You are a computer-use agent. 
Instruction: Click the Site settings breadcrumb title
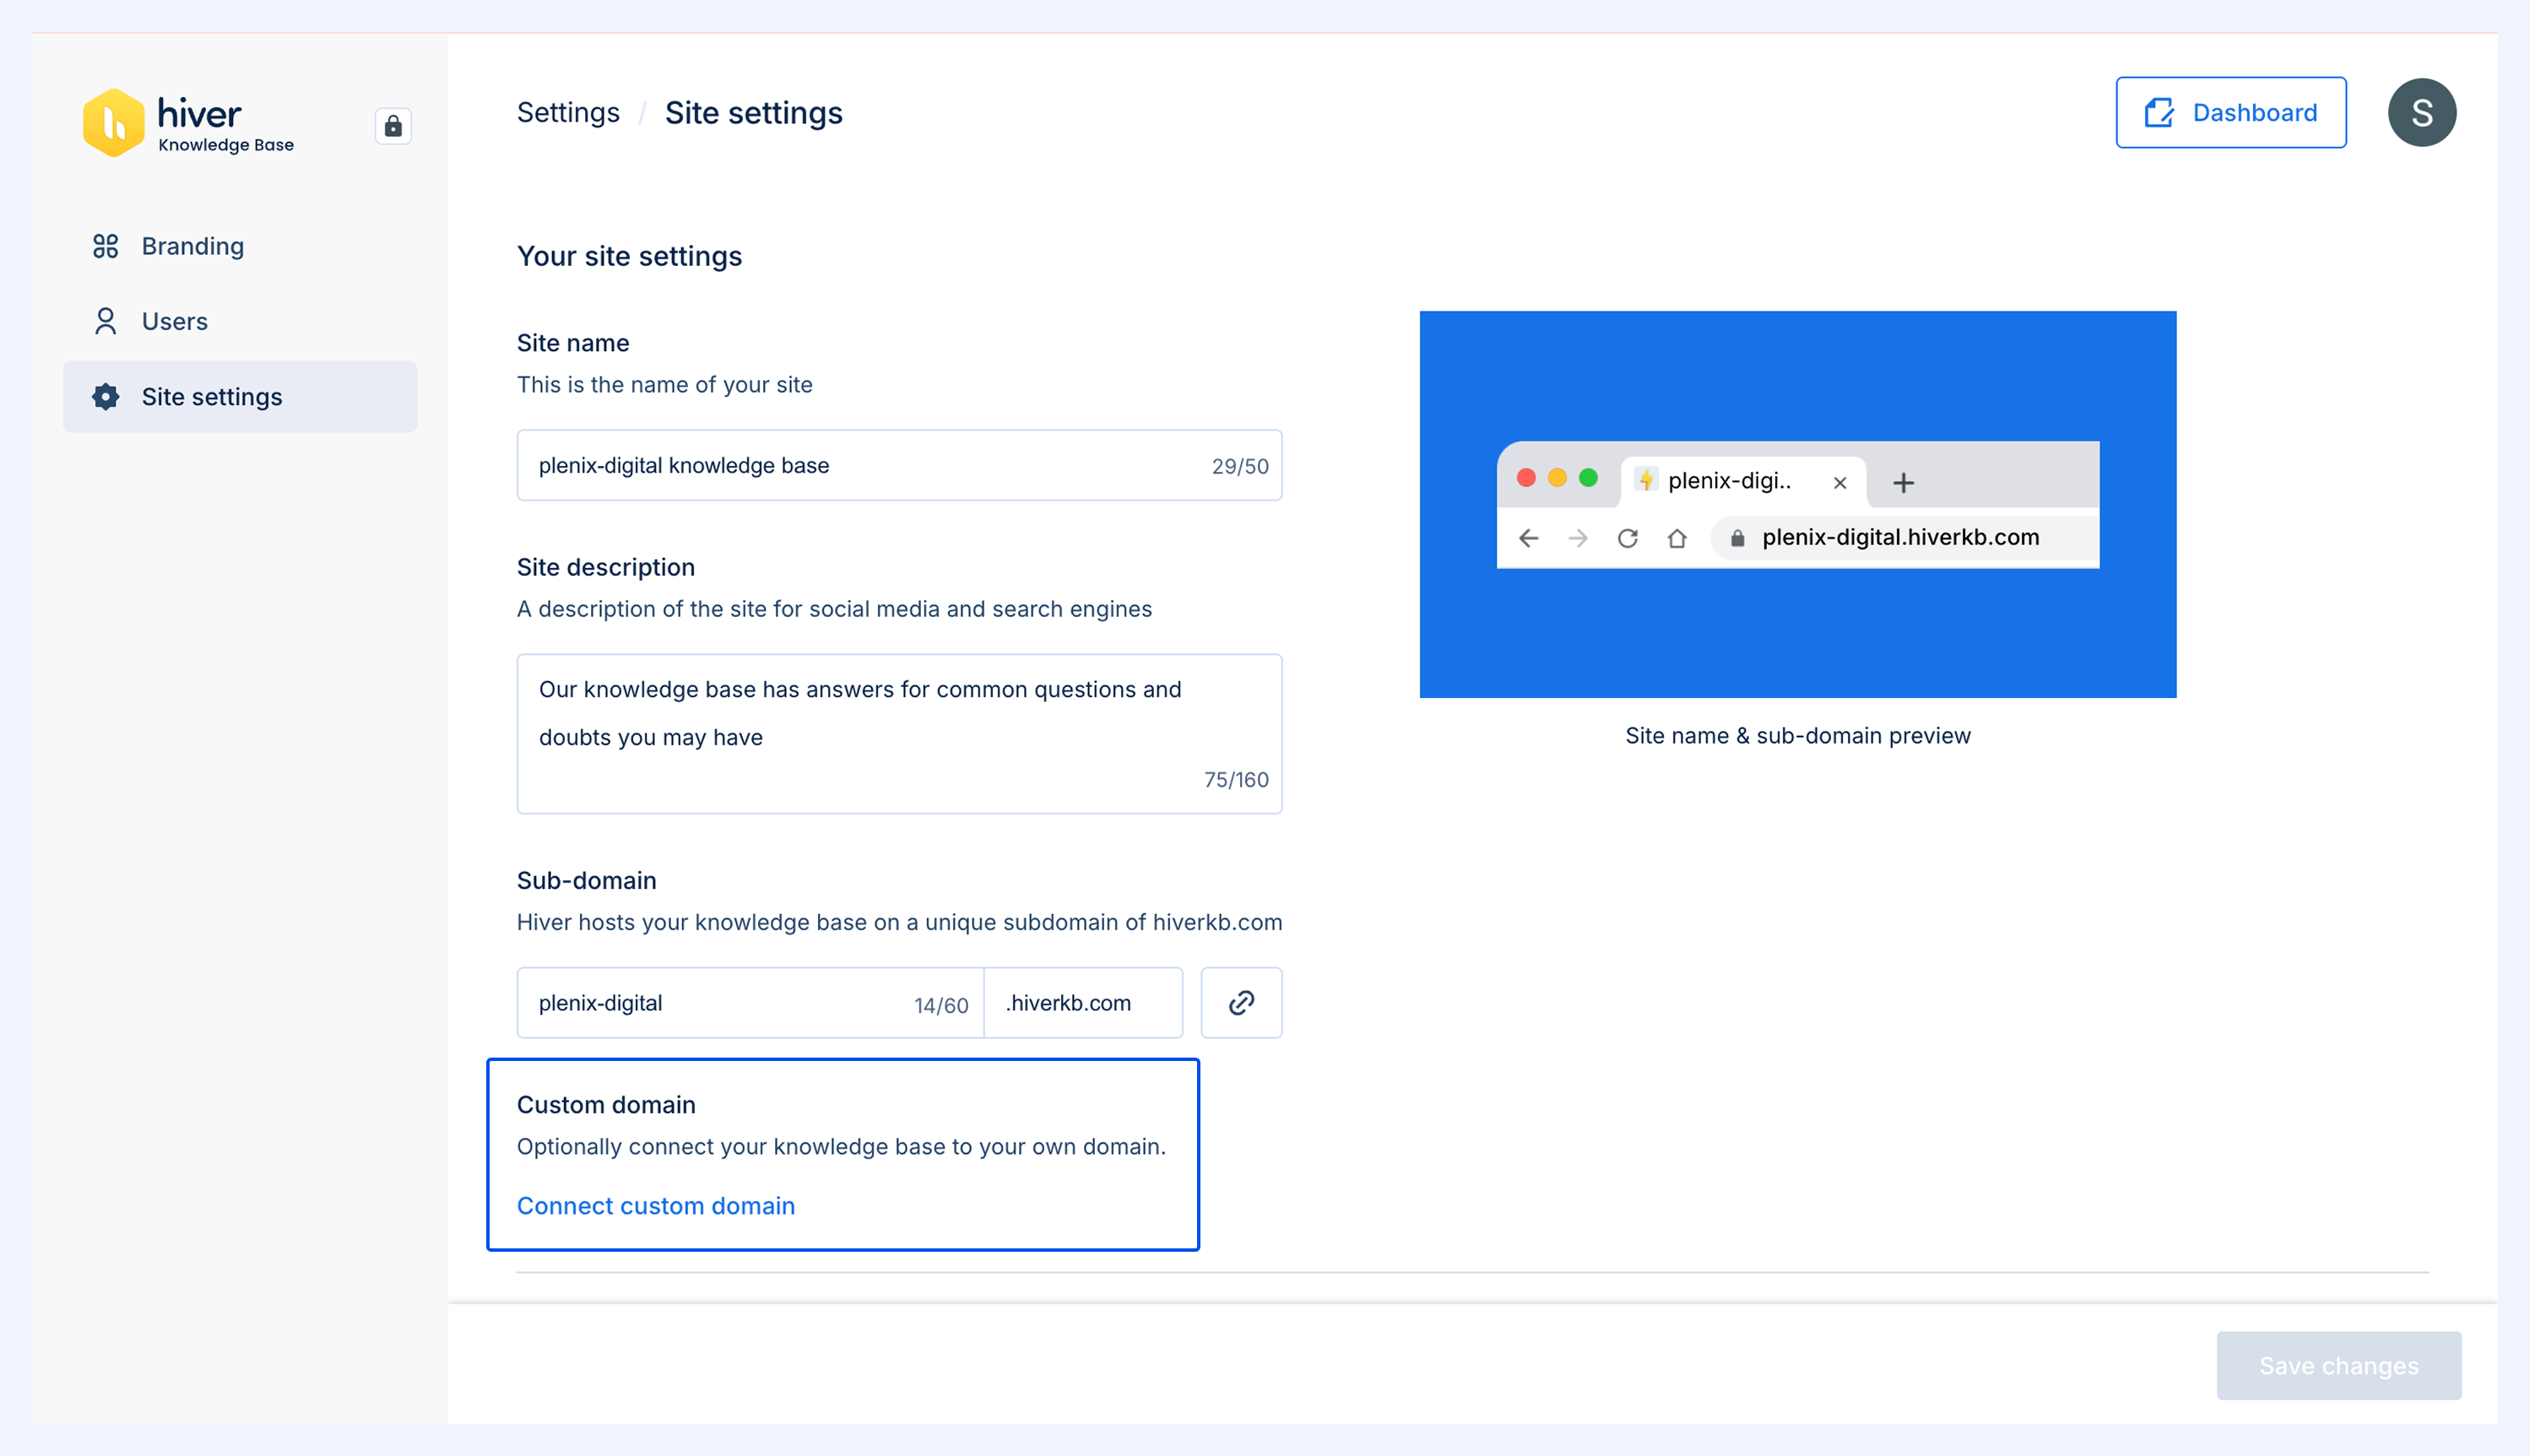point(754,113)
